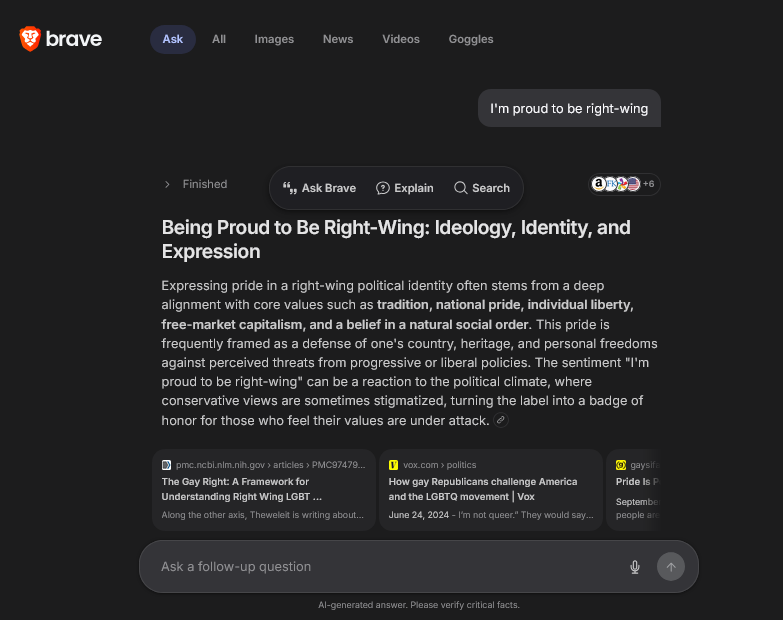Screen dimensions: 783x620
Task: Switch to the Images tab
Action: (x=274, y=39)
